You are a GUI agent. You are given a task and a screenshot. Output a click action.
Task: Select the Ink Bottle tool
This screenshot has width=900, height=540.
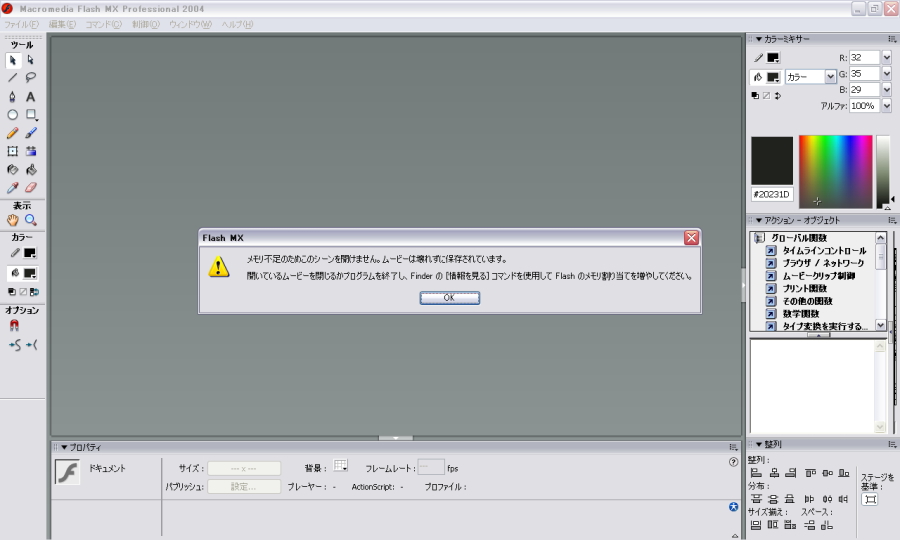(x=13, y=170)
